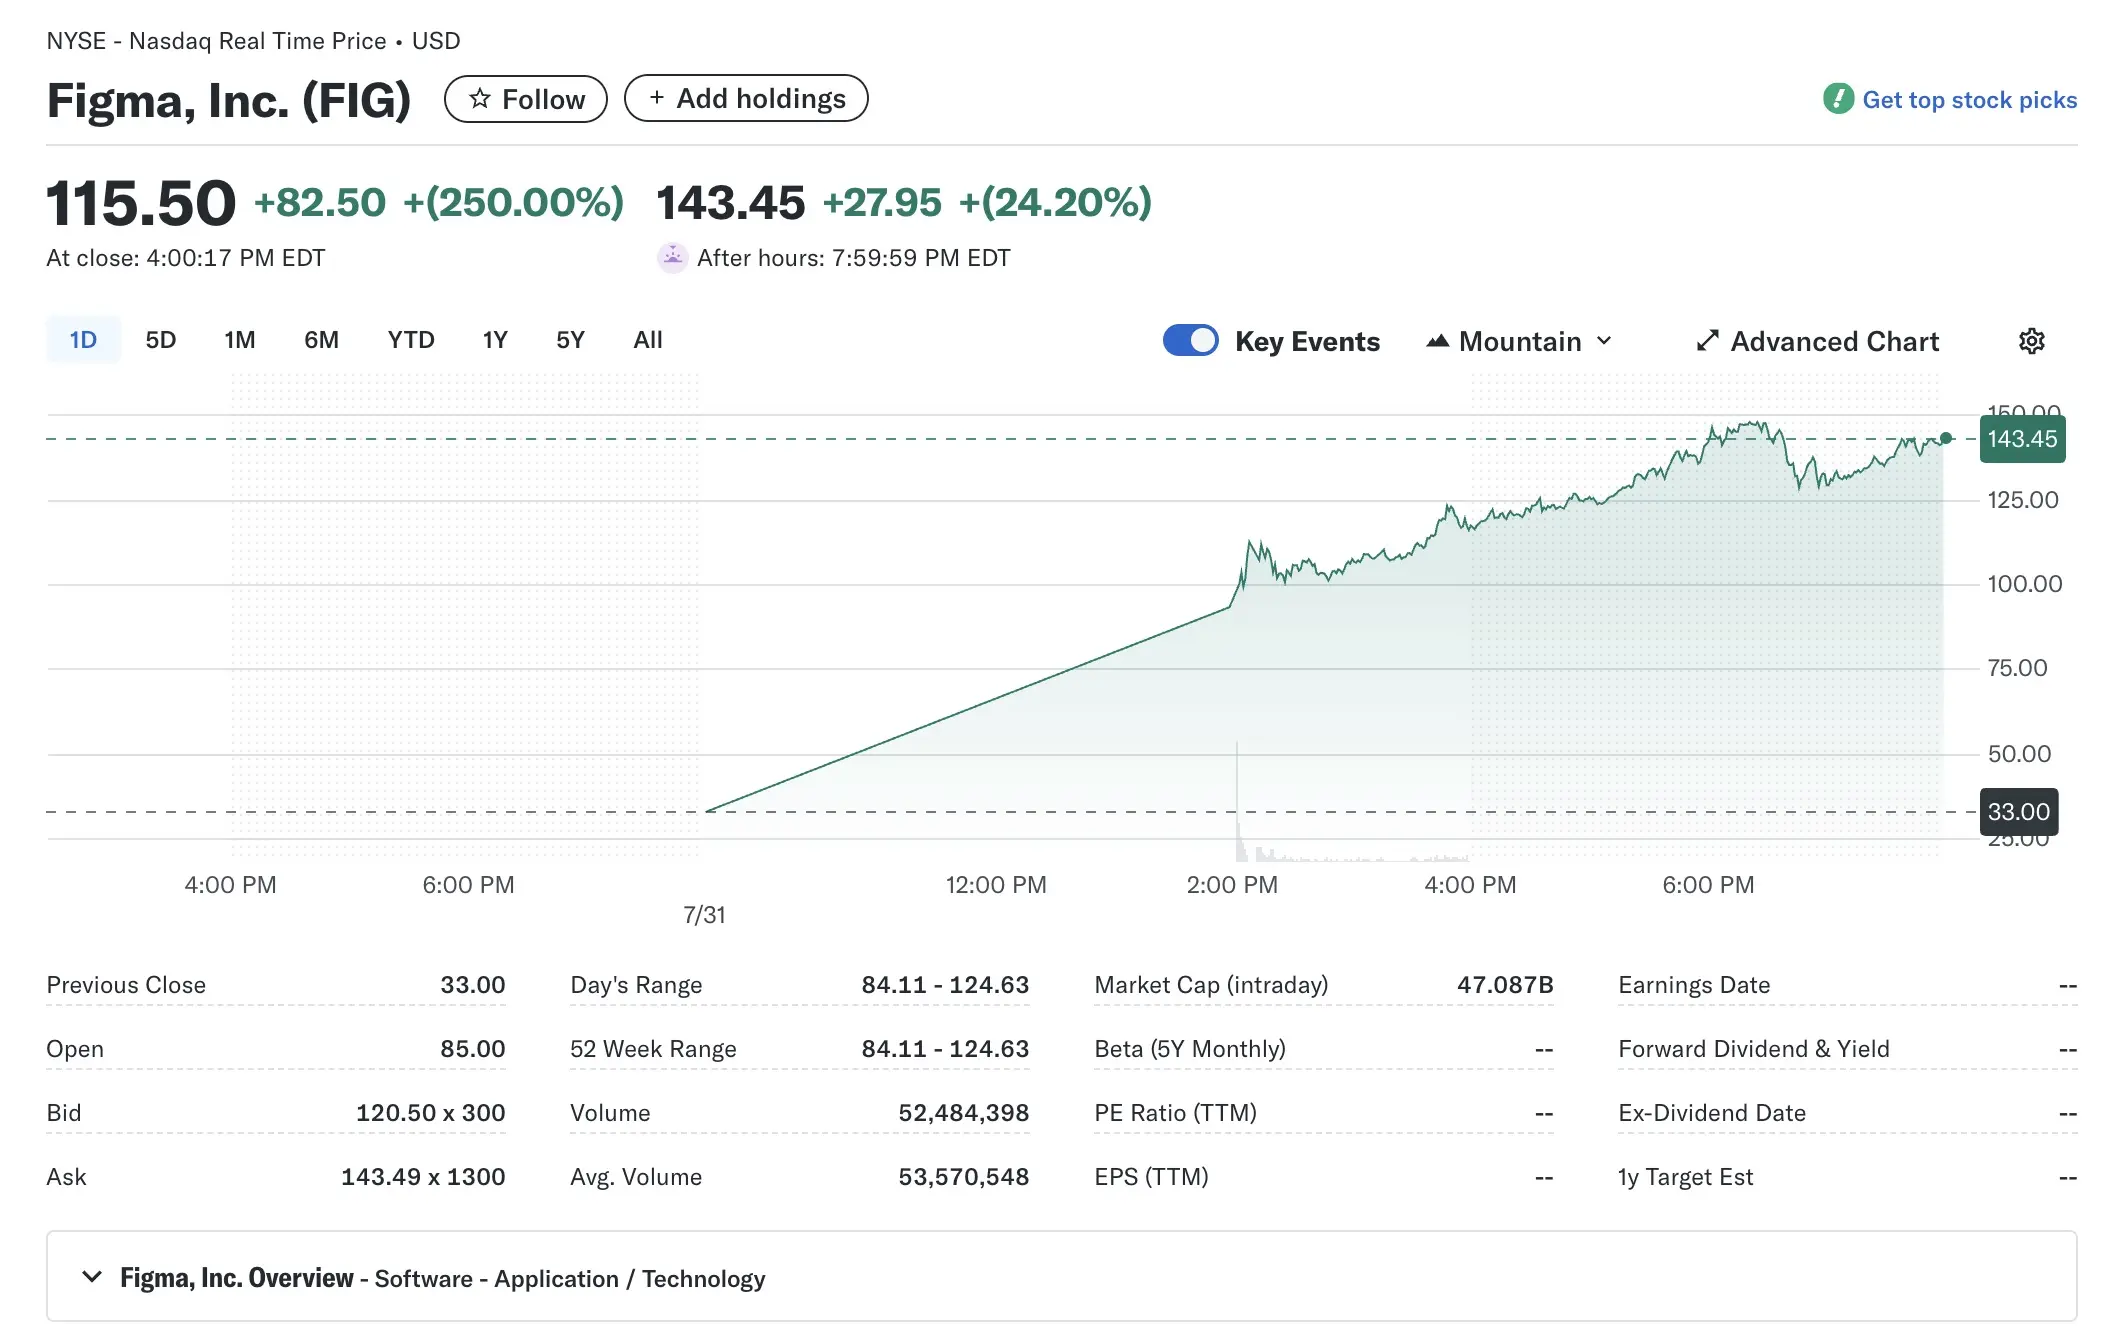Screen dimensions: 2110x1342
Task: Click the Open value 85.00
Action: click(472, 1048)
